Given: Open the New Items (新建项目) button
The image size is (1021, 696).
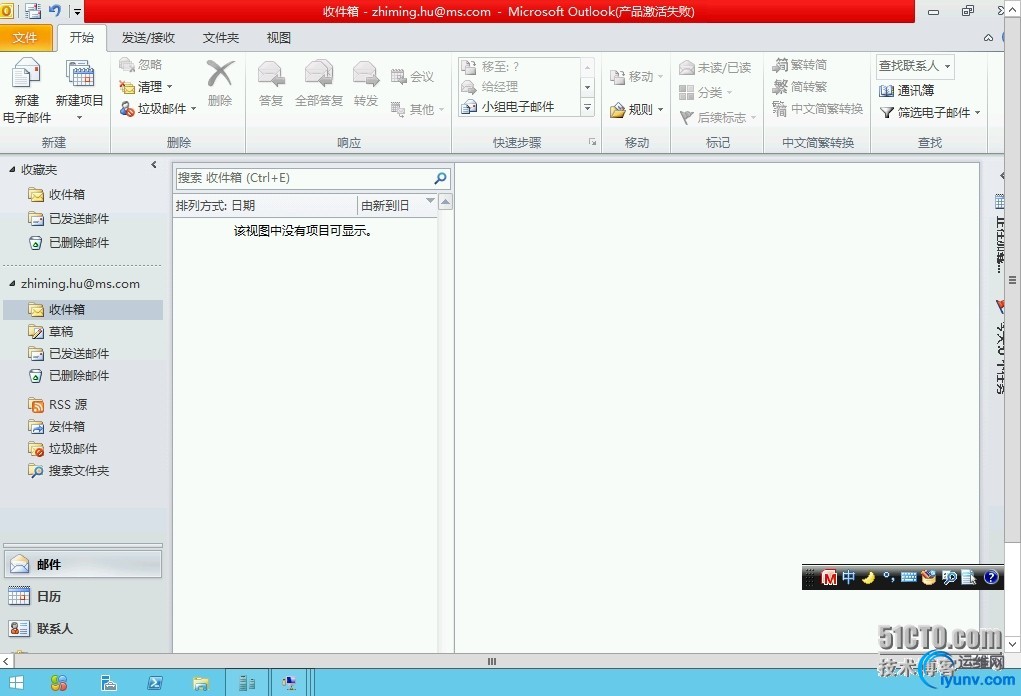Looking at the screenshot, I should 79,90.
